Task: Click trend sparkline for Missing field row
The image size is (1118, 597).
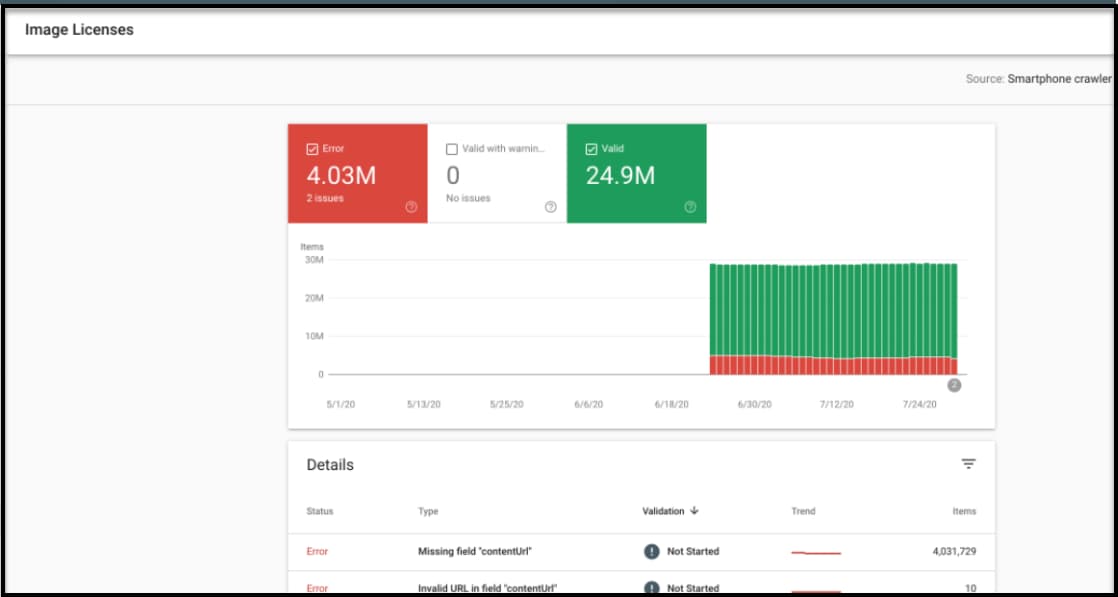Action: [816, 553]
